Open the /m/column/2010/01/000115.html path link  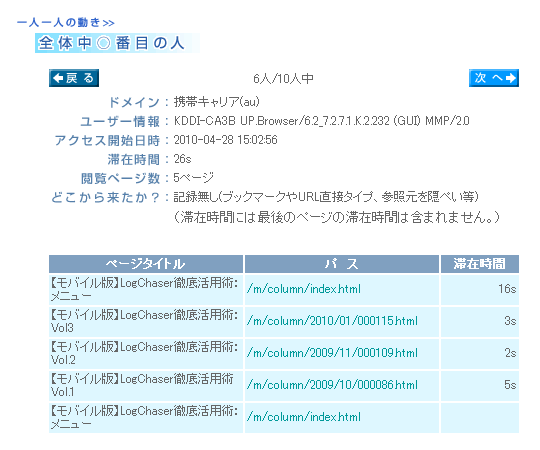(332, 321)
